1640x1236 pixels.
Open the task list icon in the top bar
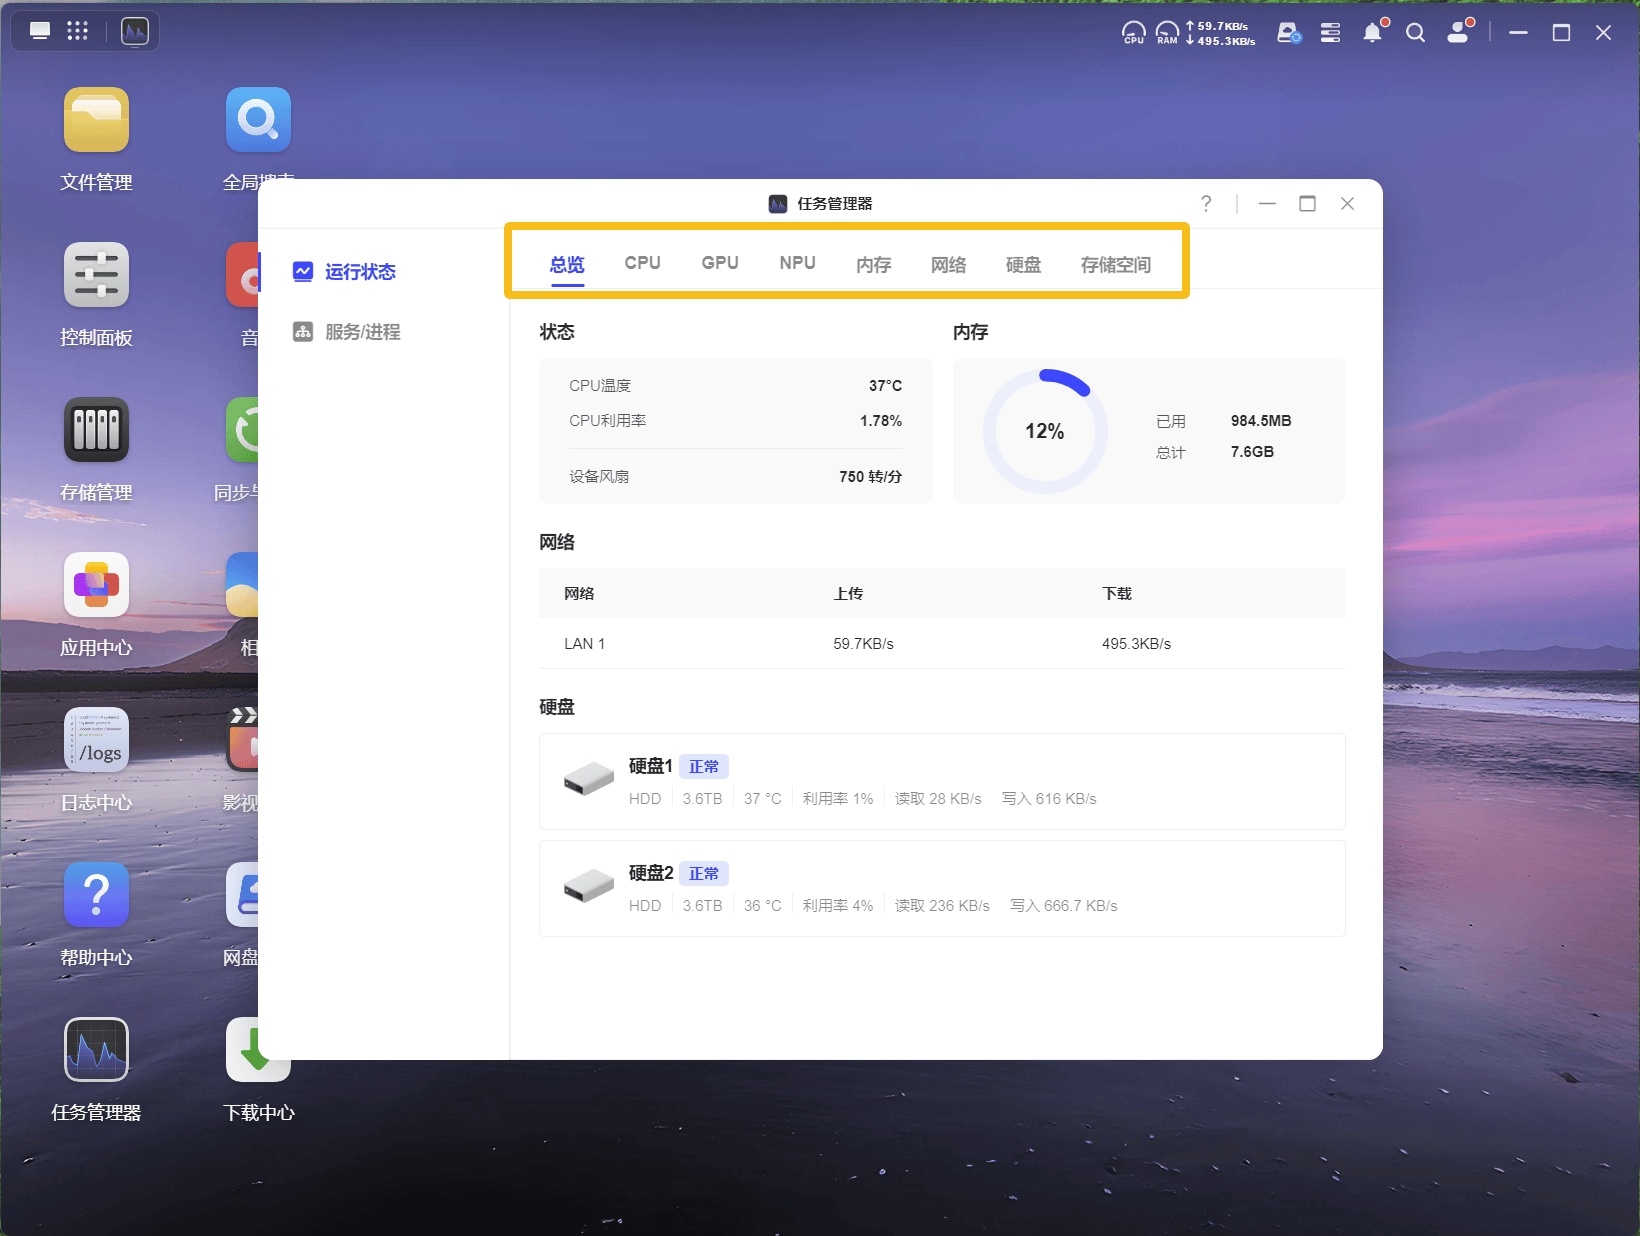[1330, 33]
